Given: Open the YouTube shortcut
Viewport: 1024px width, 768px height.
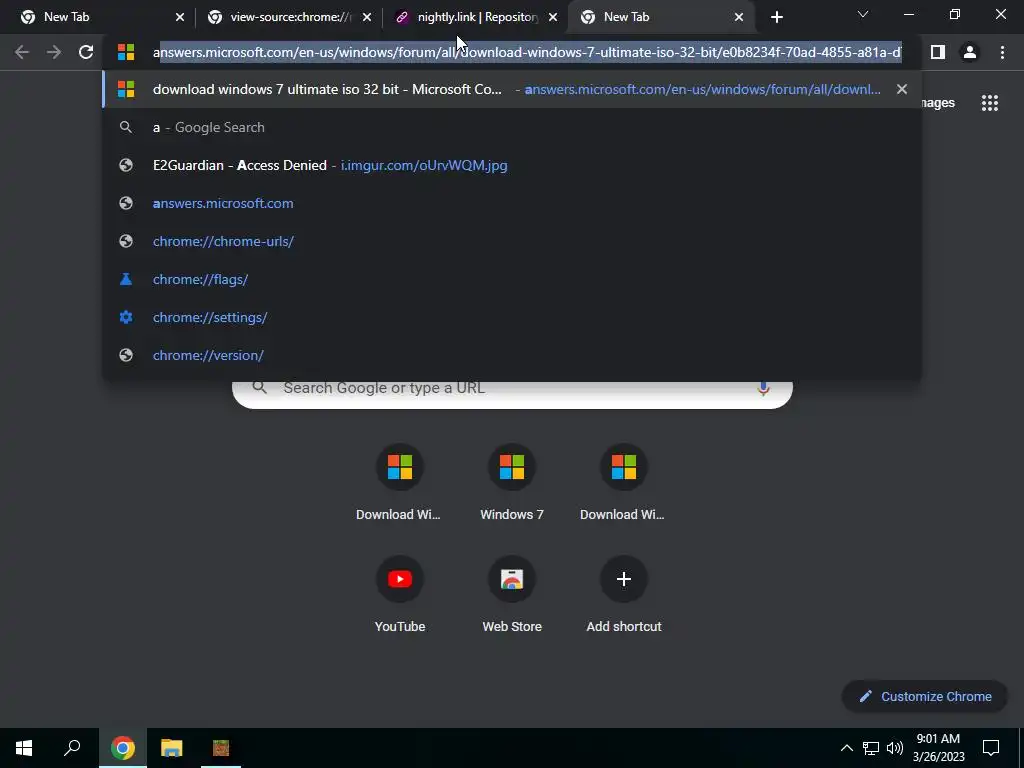Looking at the screenshot, I should click(x=400, y=595).
